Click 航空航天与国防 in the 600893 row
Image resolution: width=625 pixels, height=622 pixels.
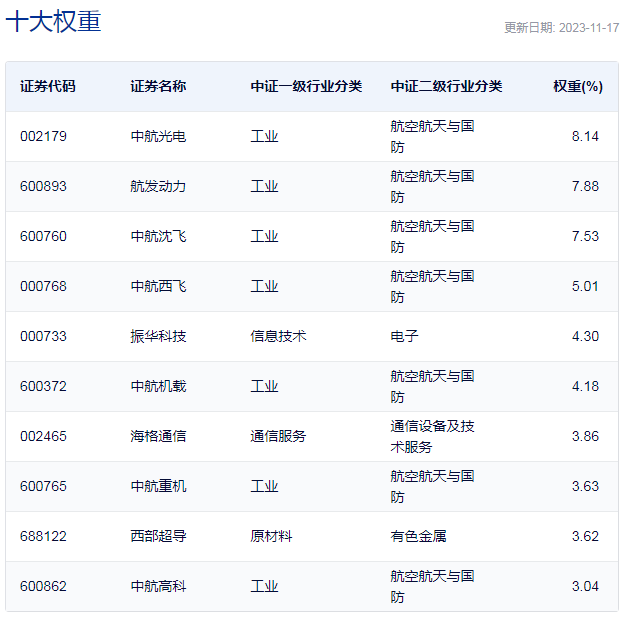(x=432, y=186)
